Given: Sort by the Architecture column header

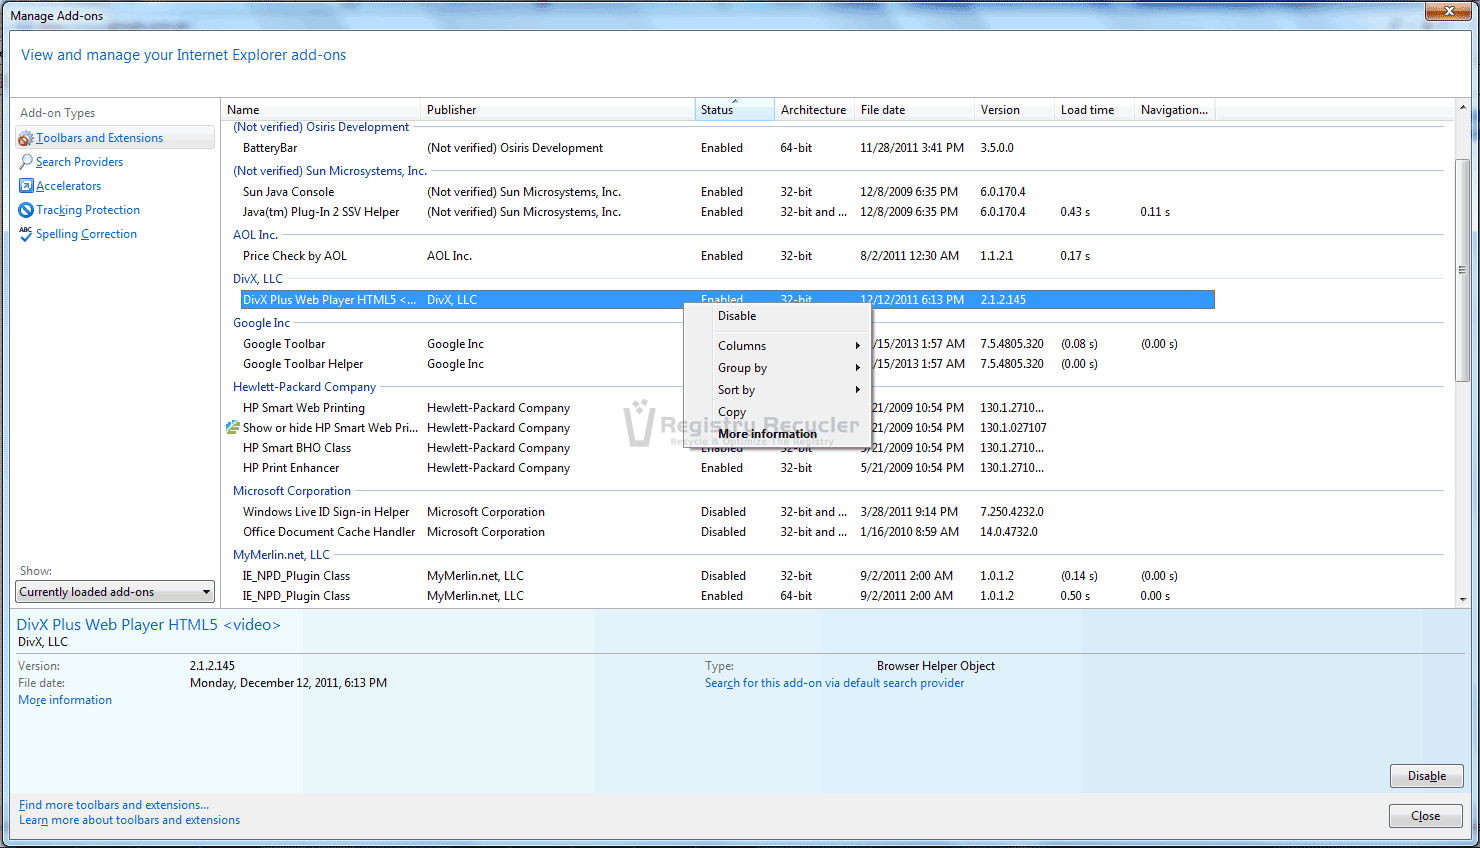Looking at the screenshot, I should coord(815,110).
